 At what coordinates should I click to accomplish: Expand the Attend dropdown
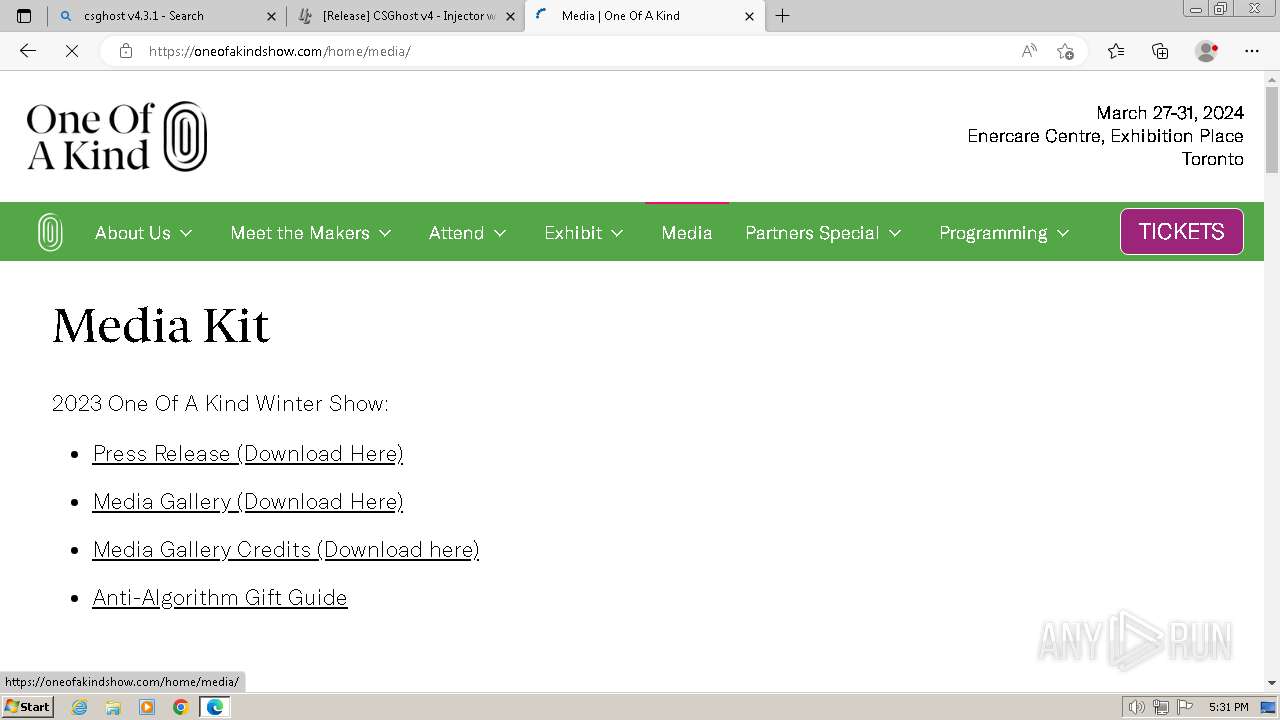pyautogui.click(x=468, y=232)
